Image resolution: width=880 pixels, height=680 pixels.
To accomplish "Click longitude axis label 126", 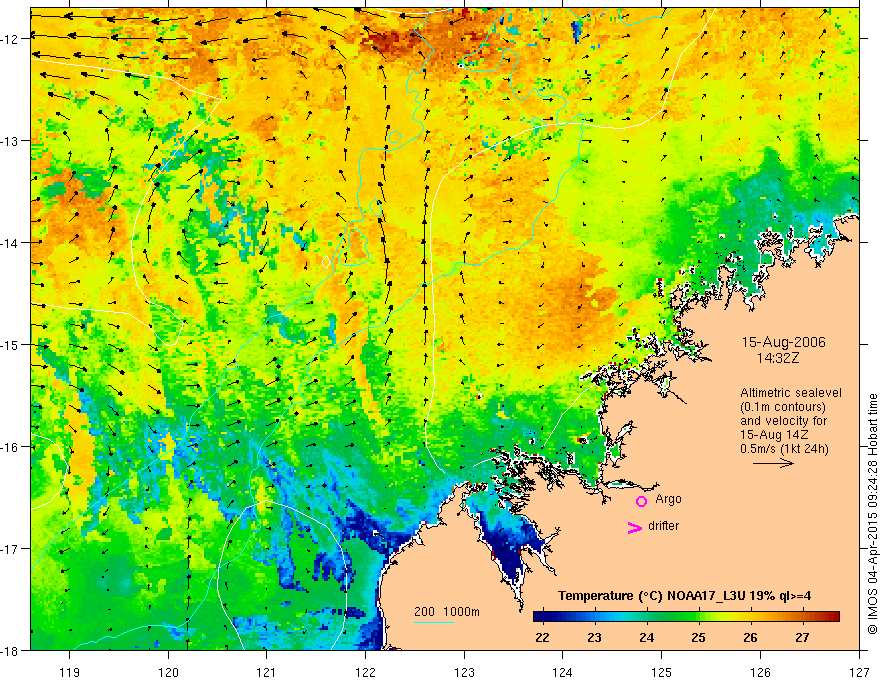I will click(x=760, y=672).
